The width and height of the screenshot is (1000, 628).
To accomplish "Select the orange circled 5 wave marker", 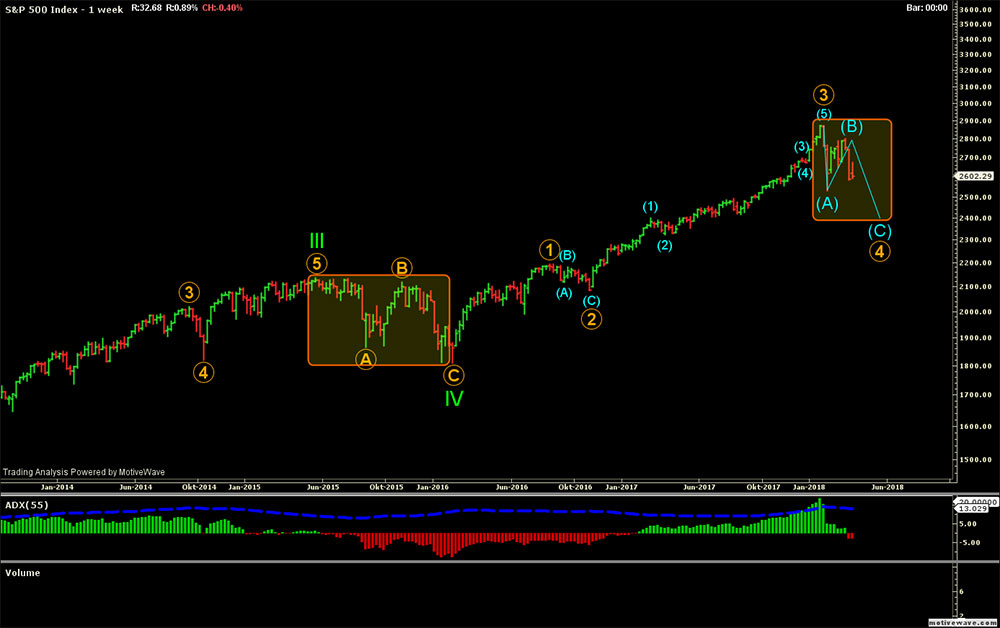I will point(316,265).
